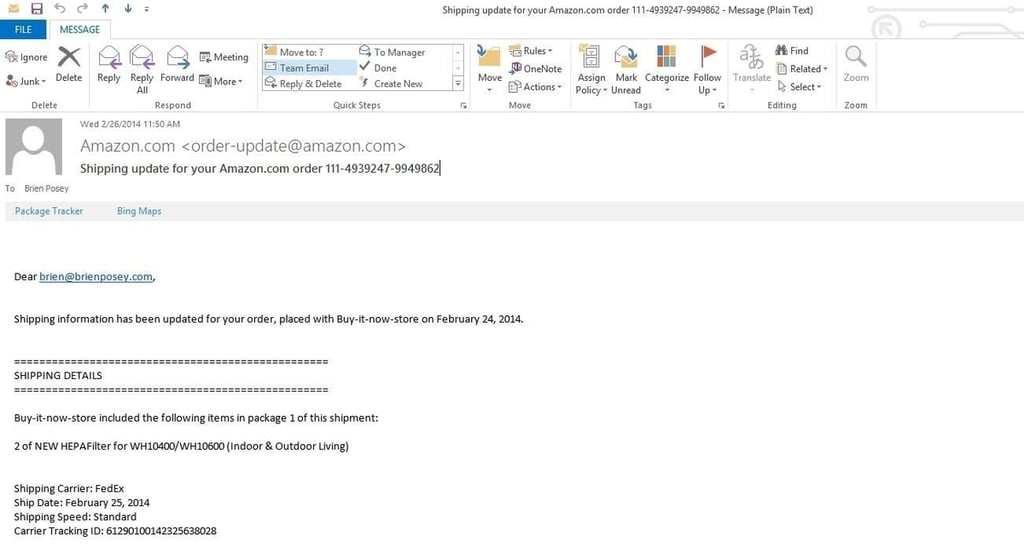Click recipient name Brien Posey
Screen dimensions: 1024x547
click(x=46, y=189)
